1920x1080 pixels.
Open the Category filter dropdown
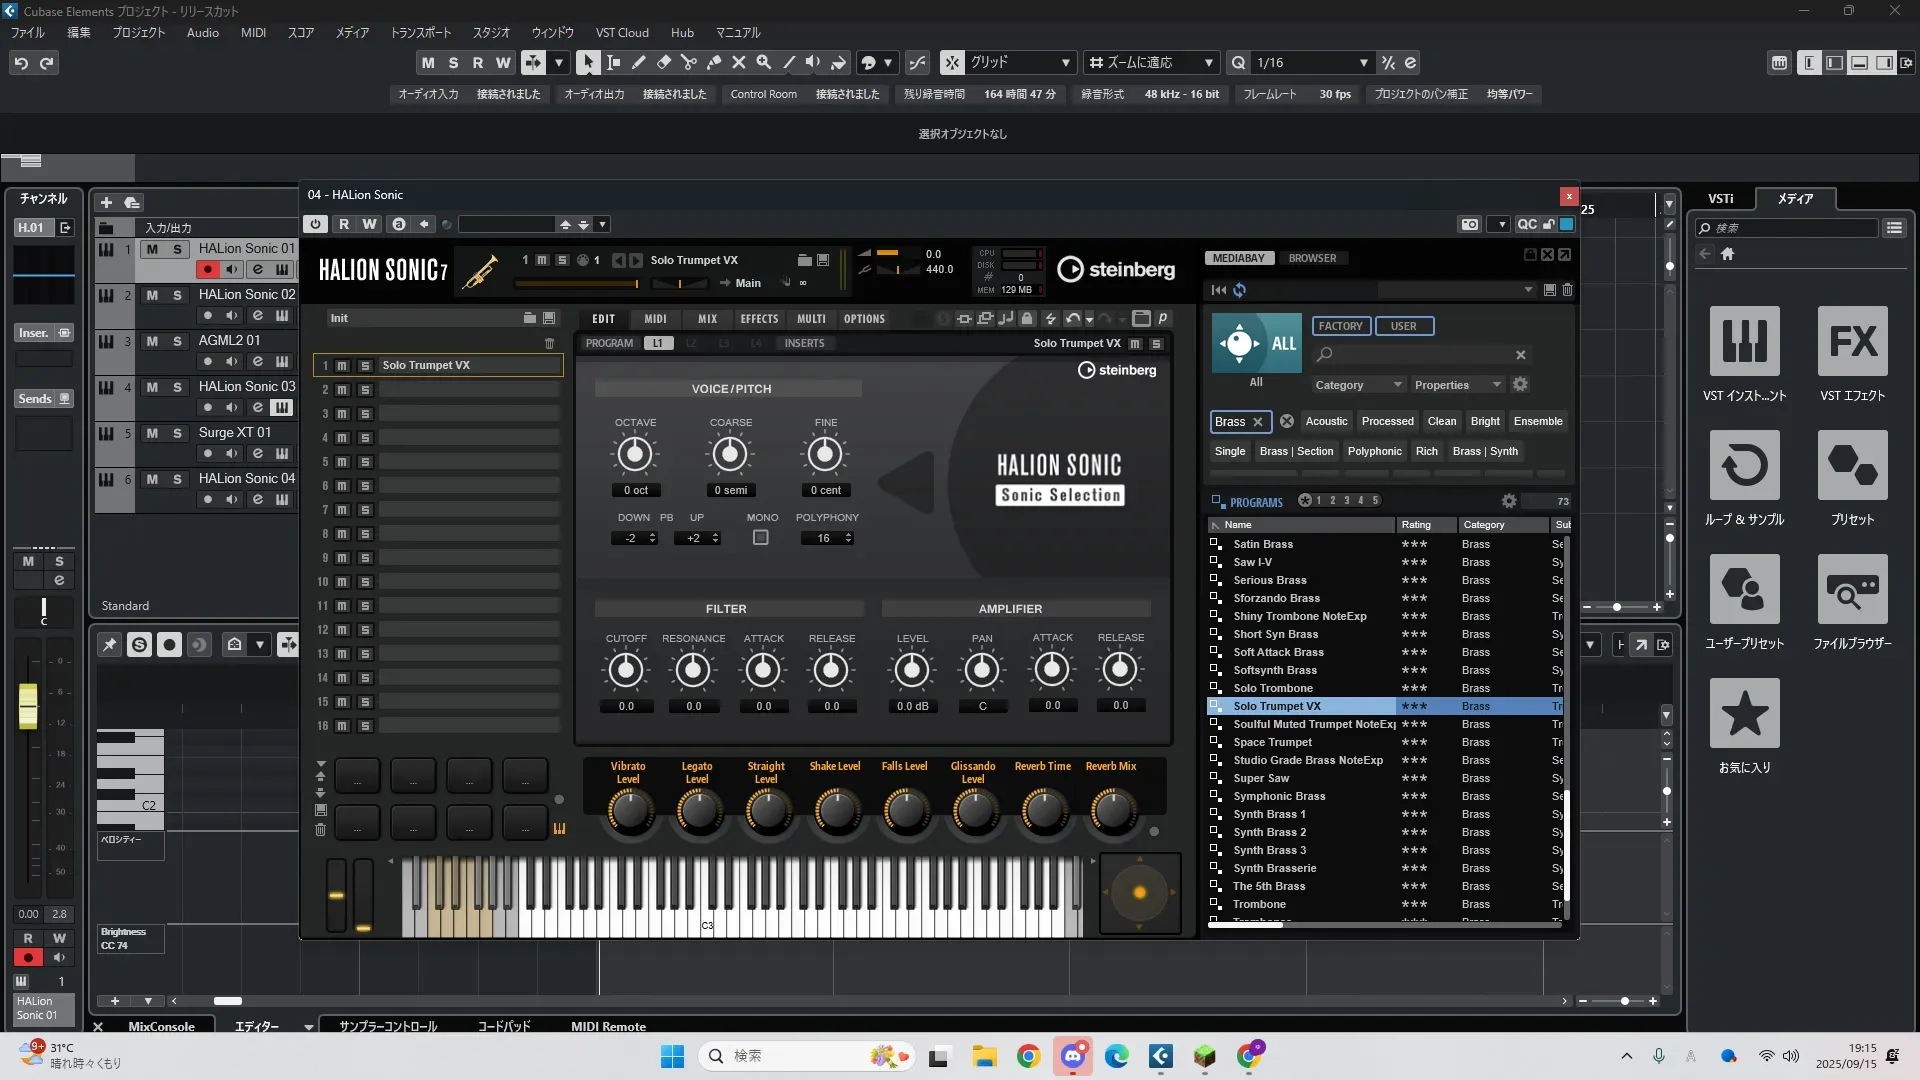pos(1358,385)
